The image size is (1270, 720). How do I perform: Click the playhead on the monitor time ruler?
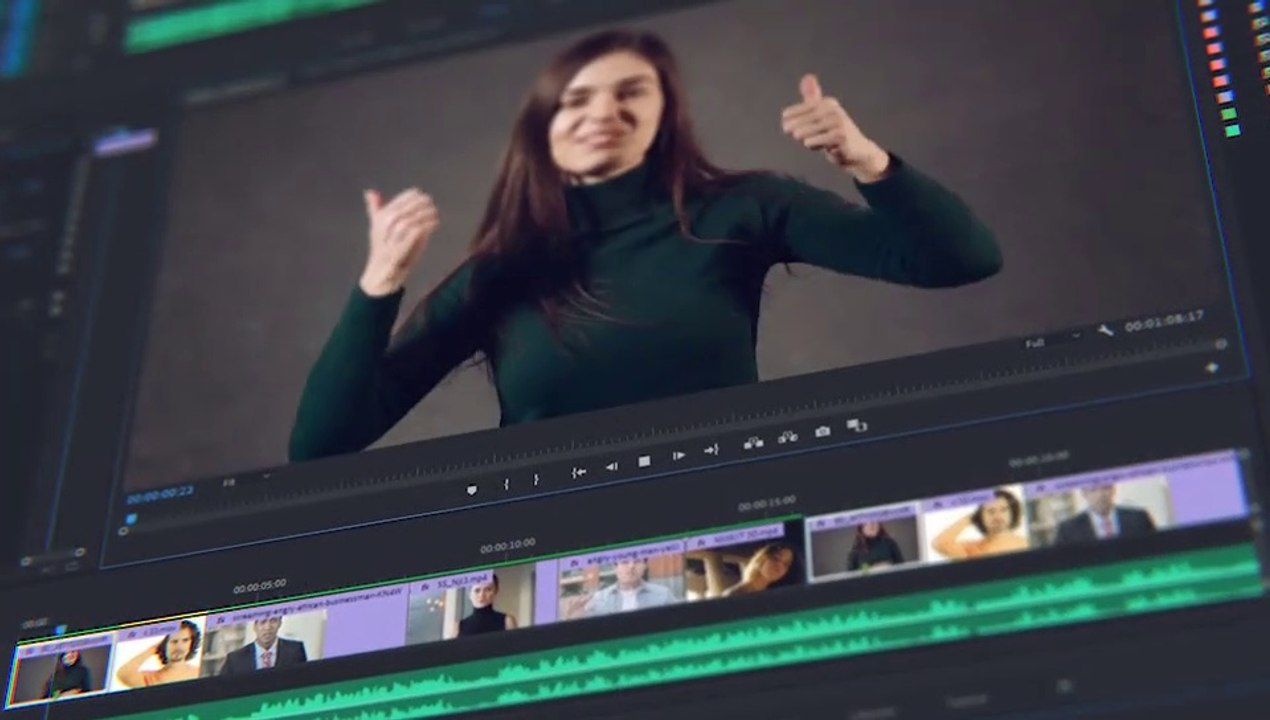pyautogui.click(x=130, y=518)
